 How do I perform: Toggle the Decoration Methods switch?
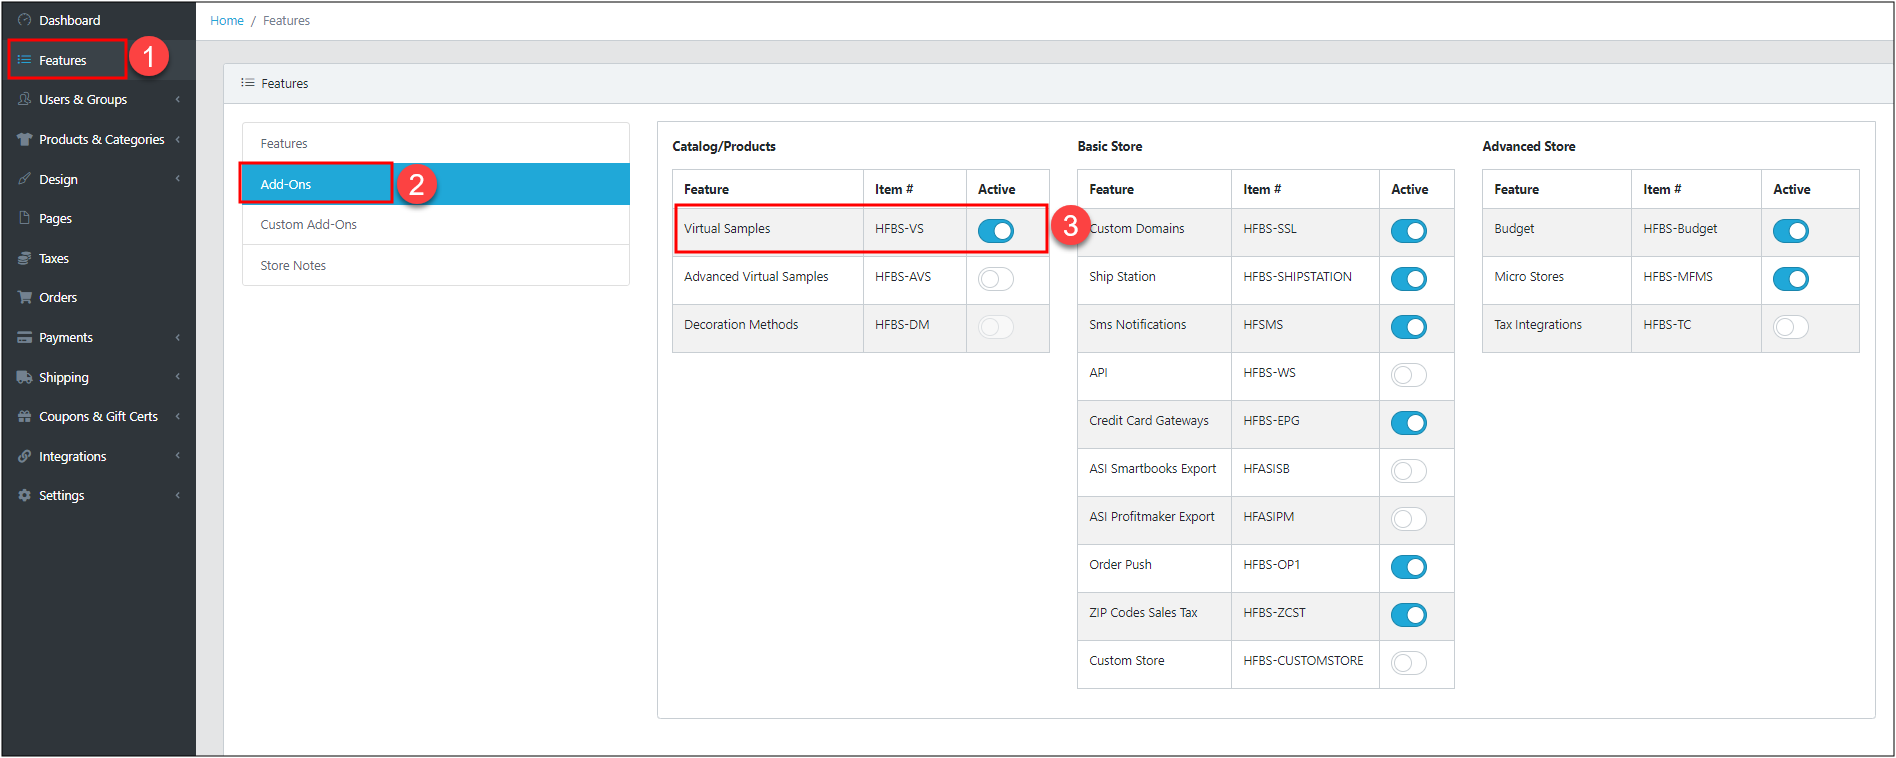tap(996, 327)
